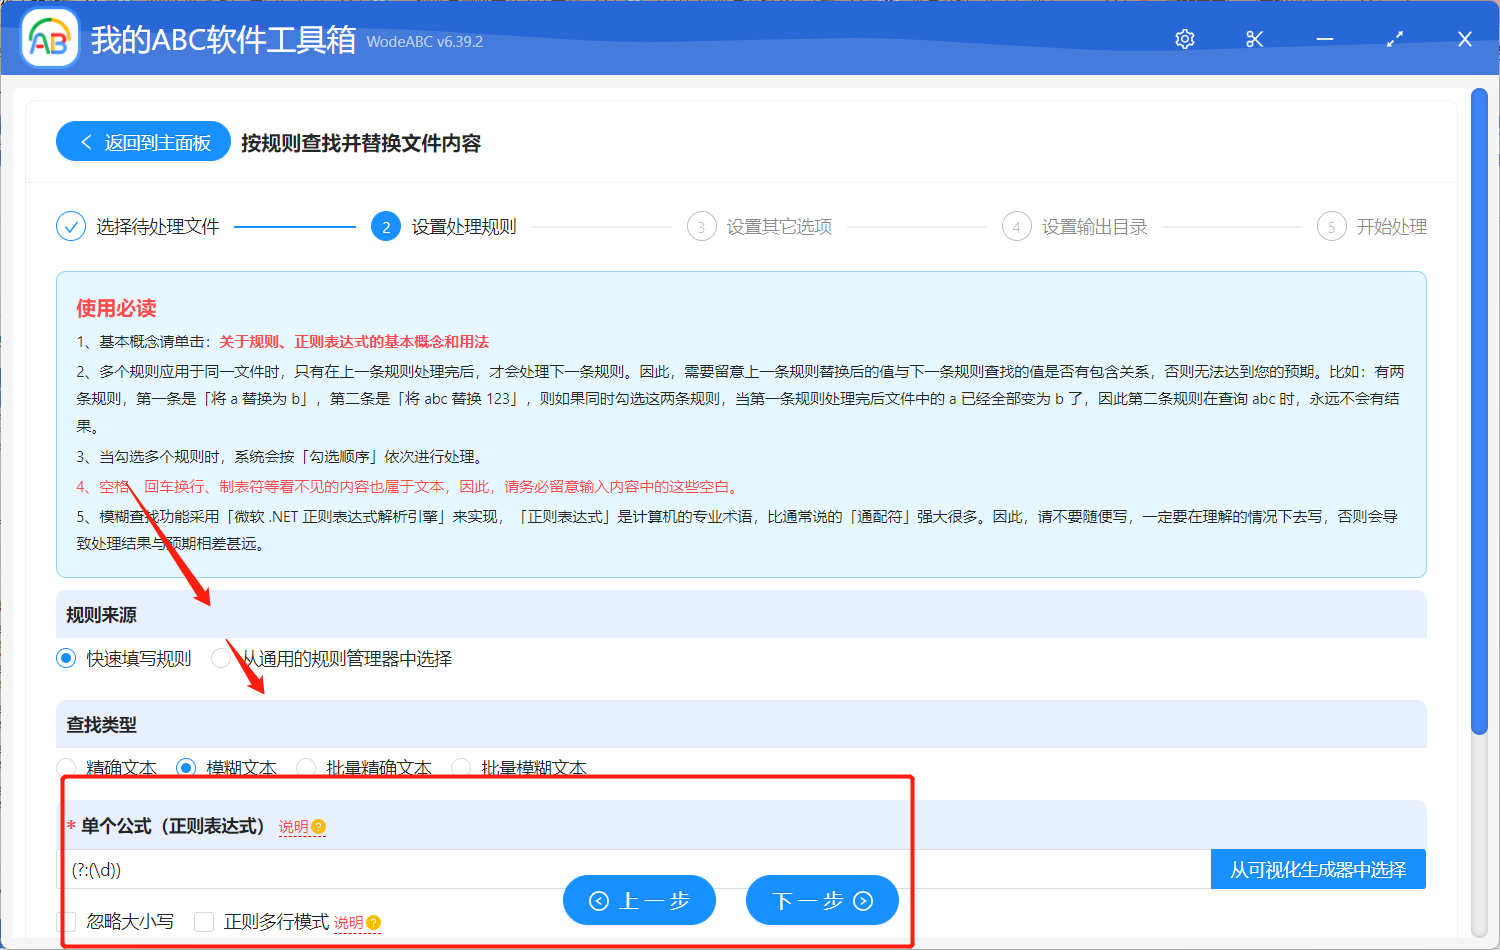Click the scissors icon in the title bar
Image resolution: width=1500 pixels, height=950 pixels.
click(1254, 38)
